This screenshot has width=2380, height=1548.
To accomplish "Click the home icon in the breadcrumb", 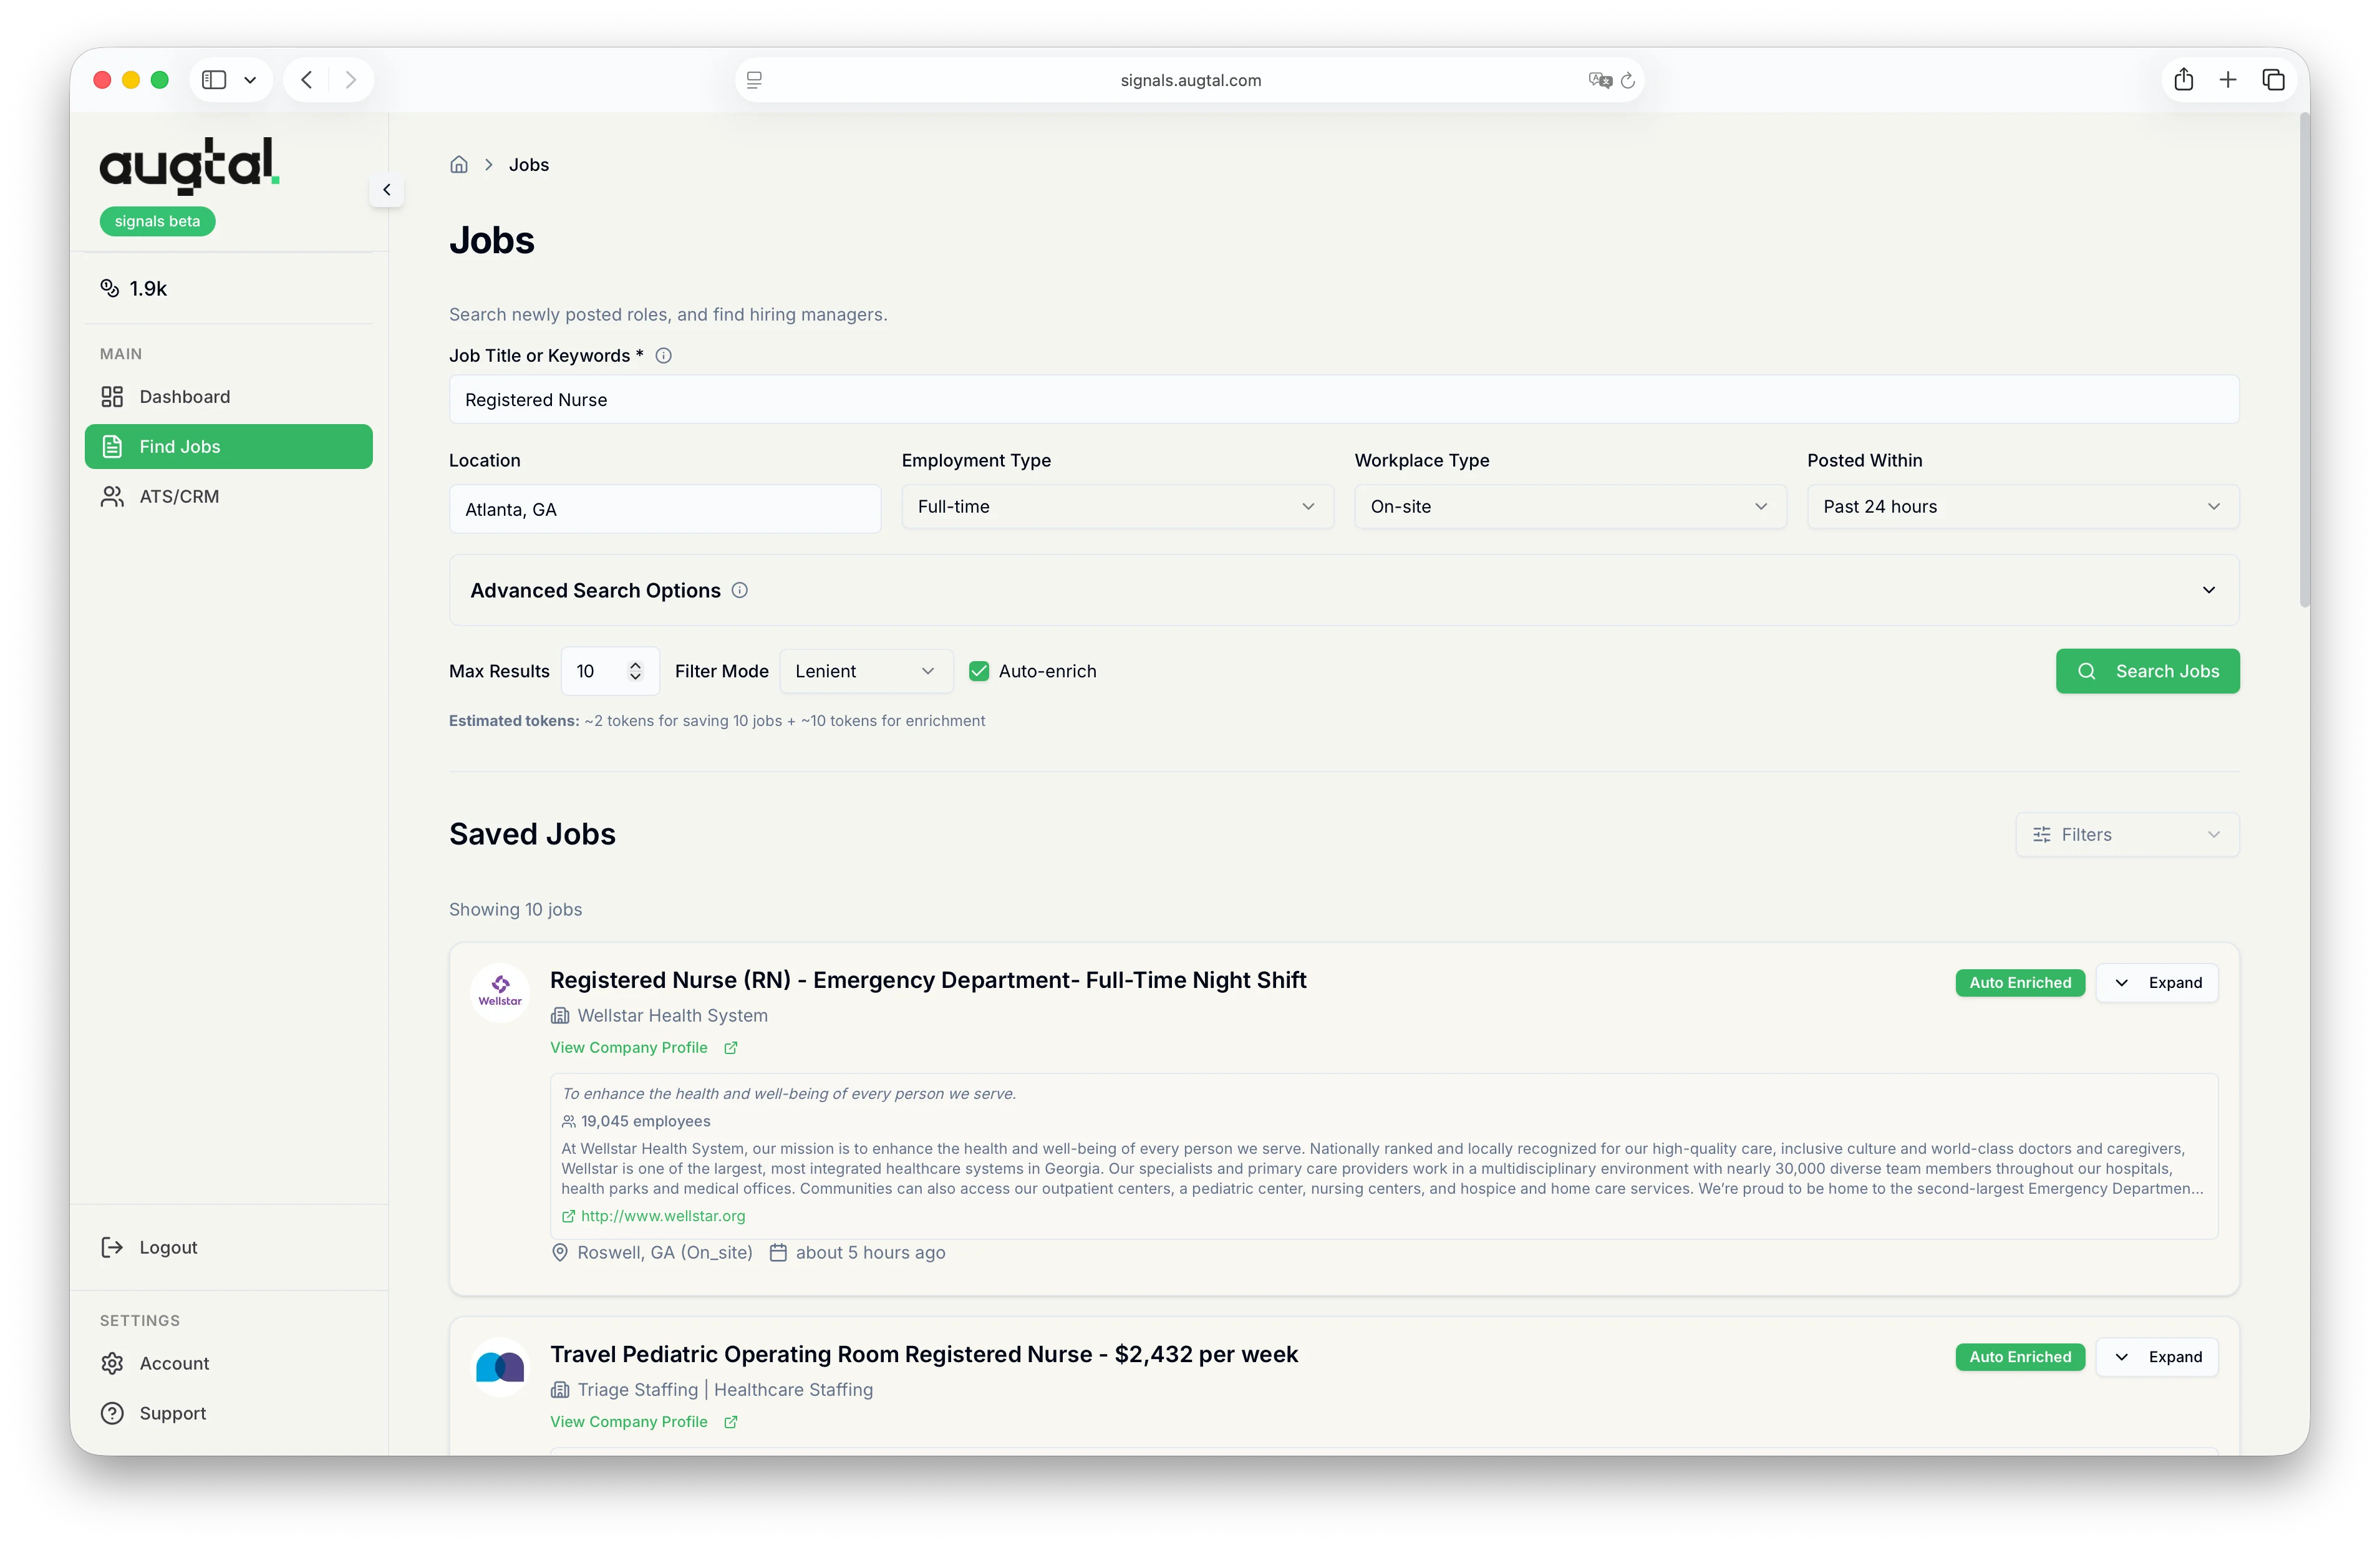I will [x=459, y=164].
